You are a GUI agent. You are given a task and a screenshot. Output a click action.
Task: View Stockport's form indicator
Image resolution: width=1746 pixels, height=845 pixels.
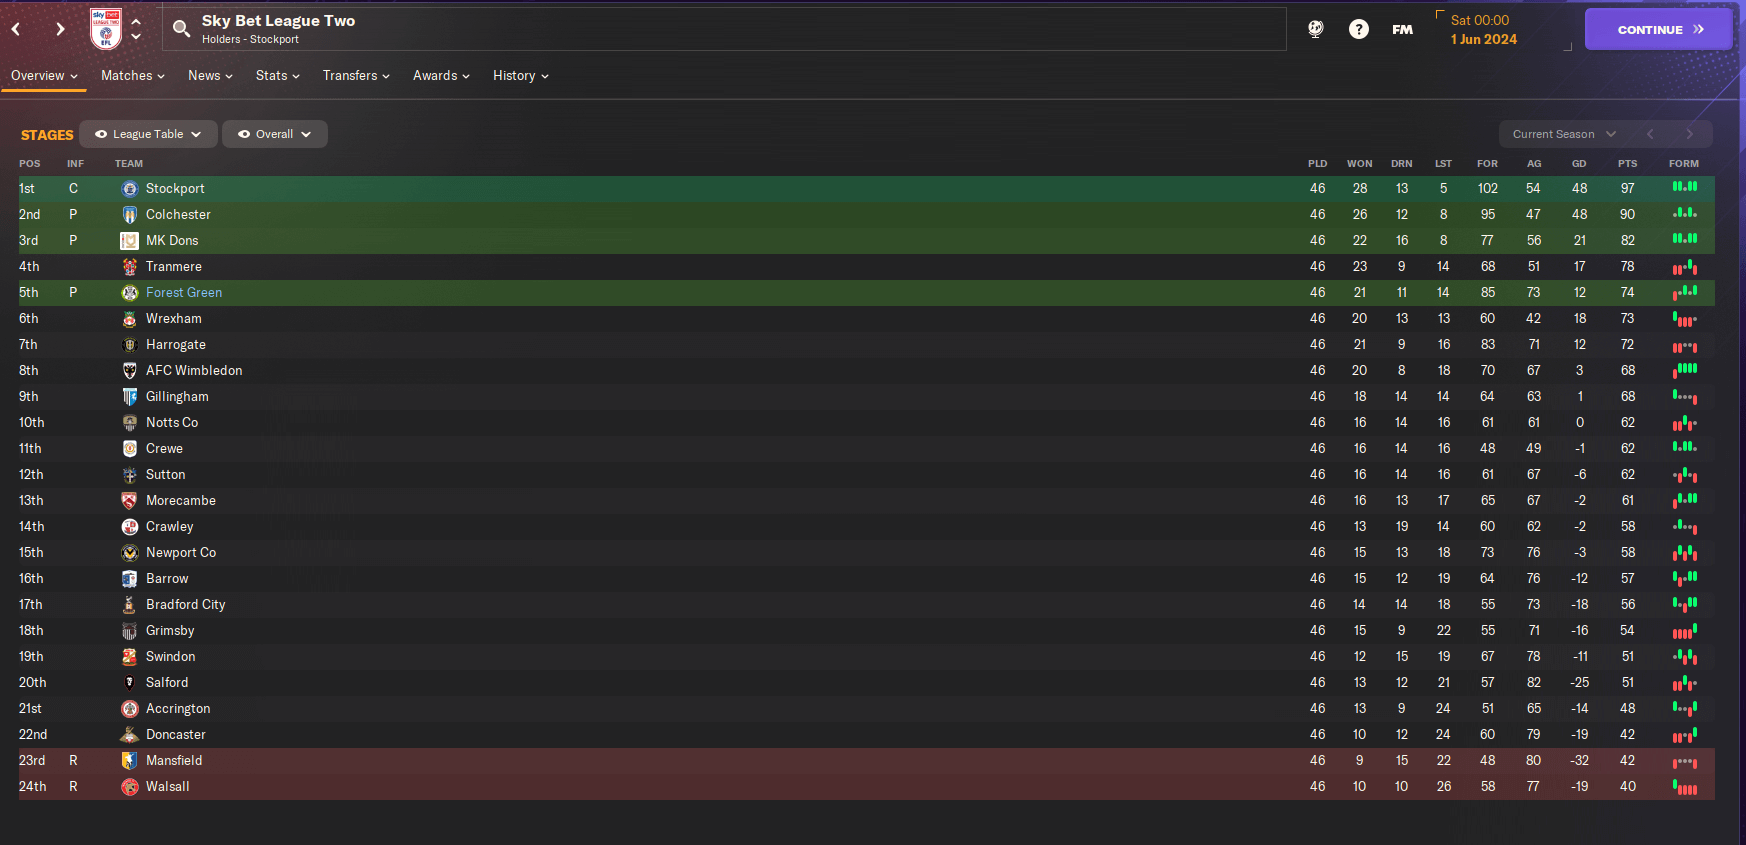tap(1685, 187)
